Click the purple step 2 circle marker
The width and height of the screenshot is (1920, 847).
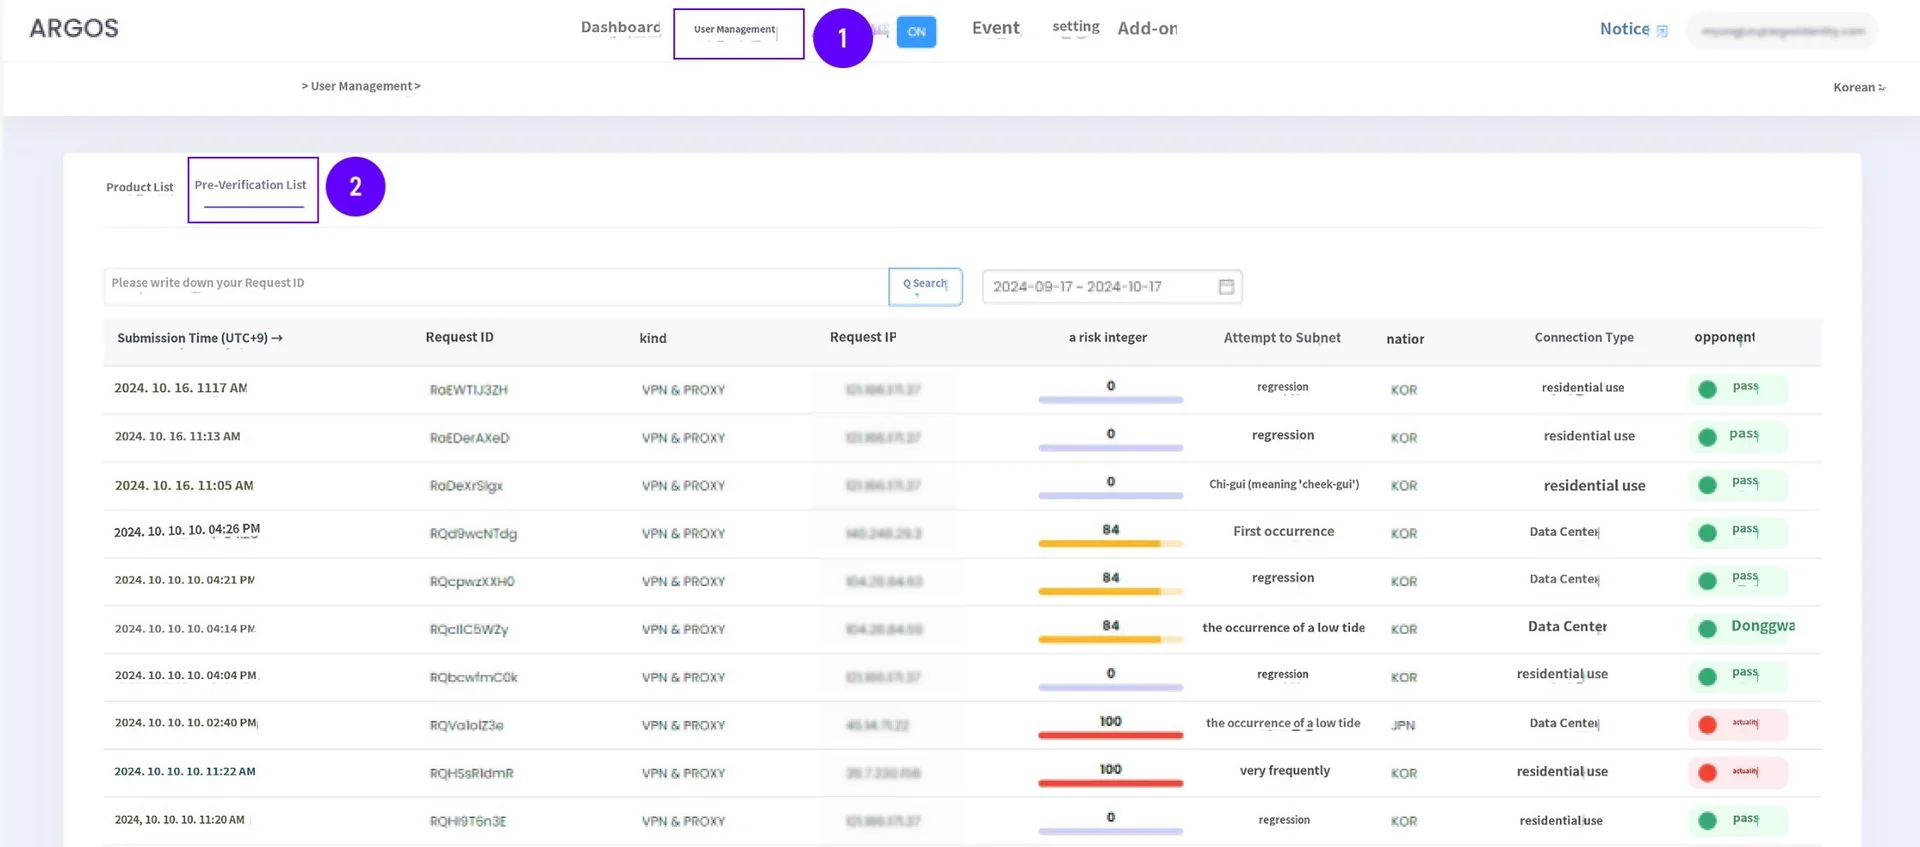point(355,187)
